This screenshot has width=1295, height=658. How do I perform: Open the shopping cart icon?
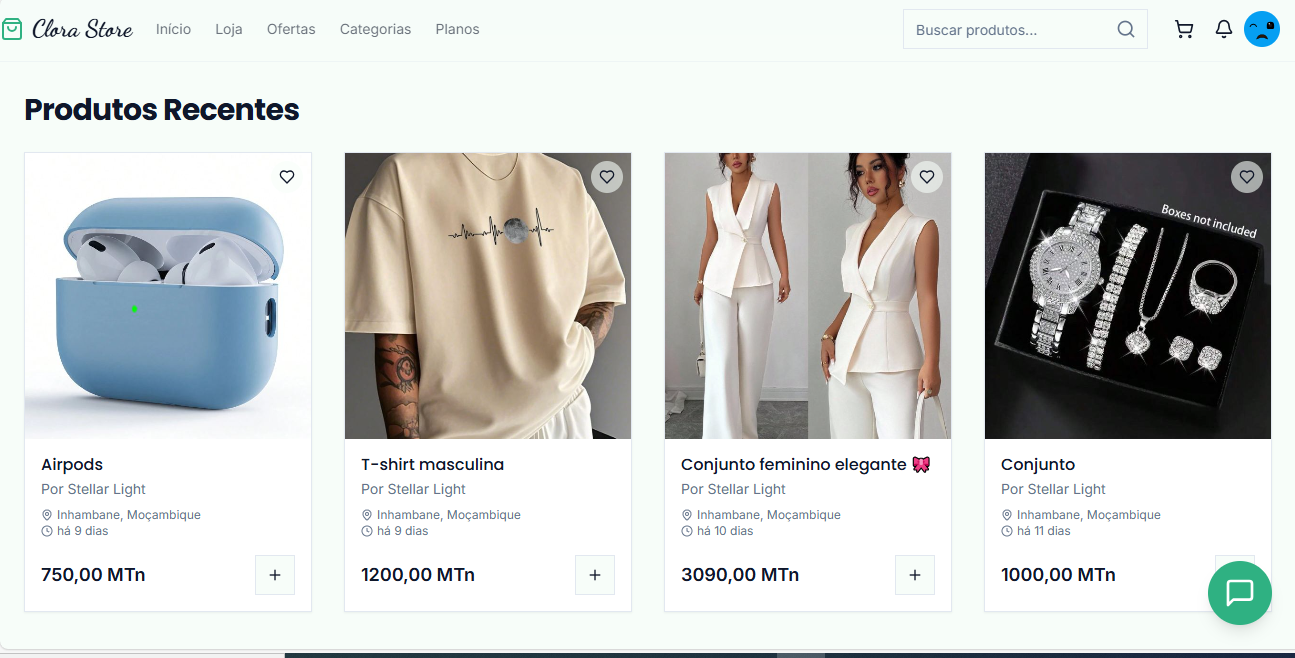(x=1184, y=29)
